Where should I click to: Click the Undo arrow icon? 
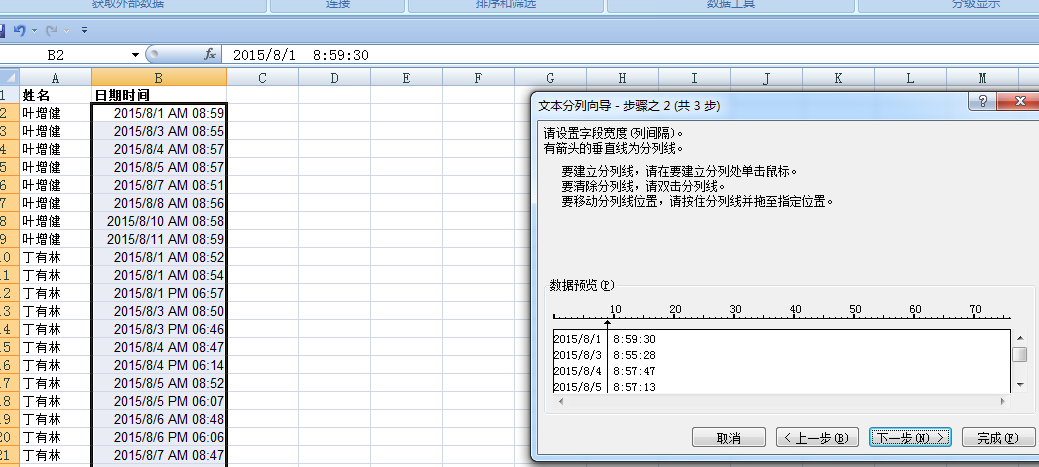tap(19, 31)
